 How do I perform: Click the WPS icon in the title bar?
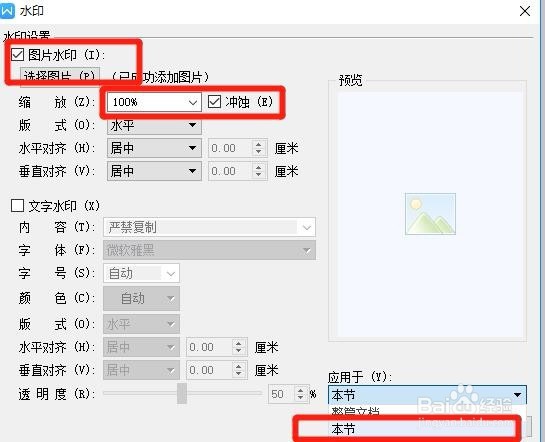7,10
